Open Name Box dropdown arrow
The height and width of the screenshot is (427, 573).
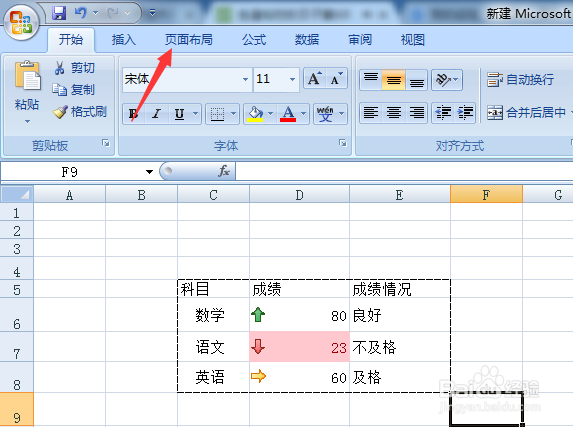149,172
